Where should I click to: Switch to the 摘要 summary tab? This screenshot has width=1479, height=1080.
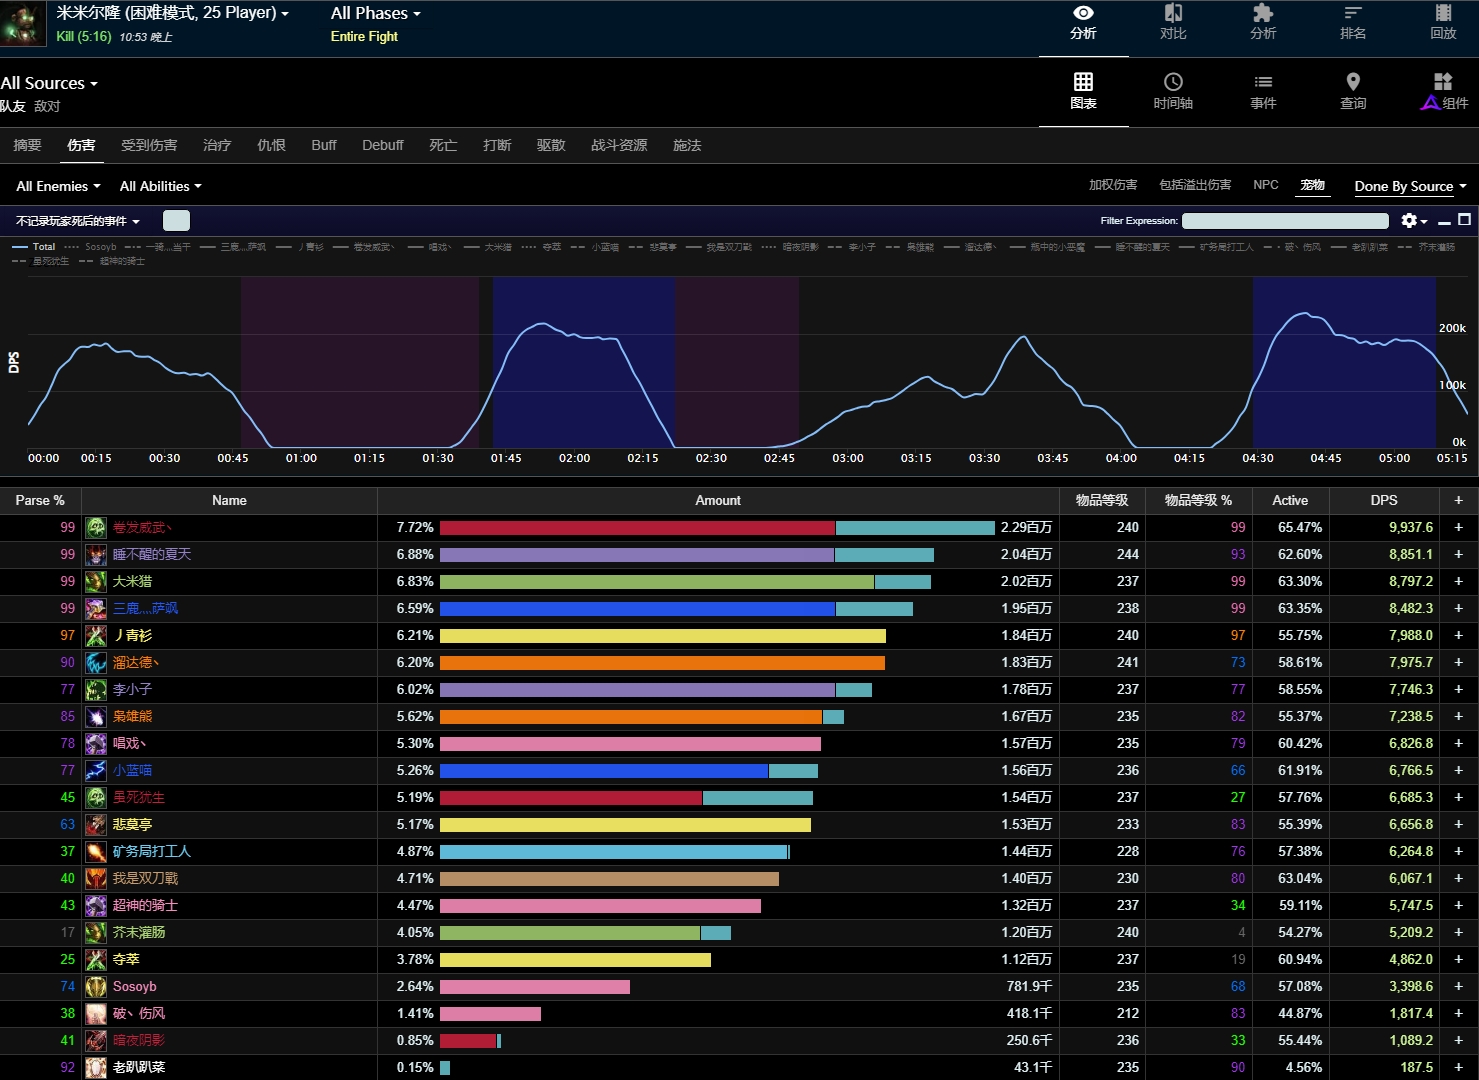point(27,145)
